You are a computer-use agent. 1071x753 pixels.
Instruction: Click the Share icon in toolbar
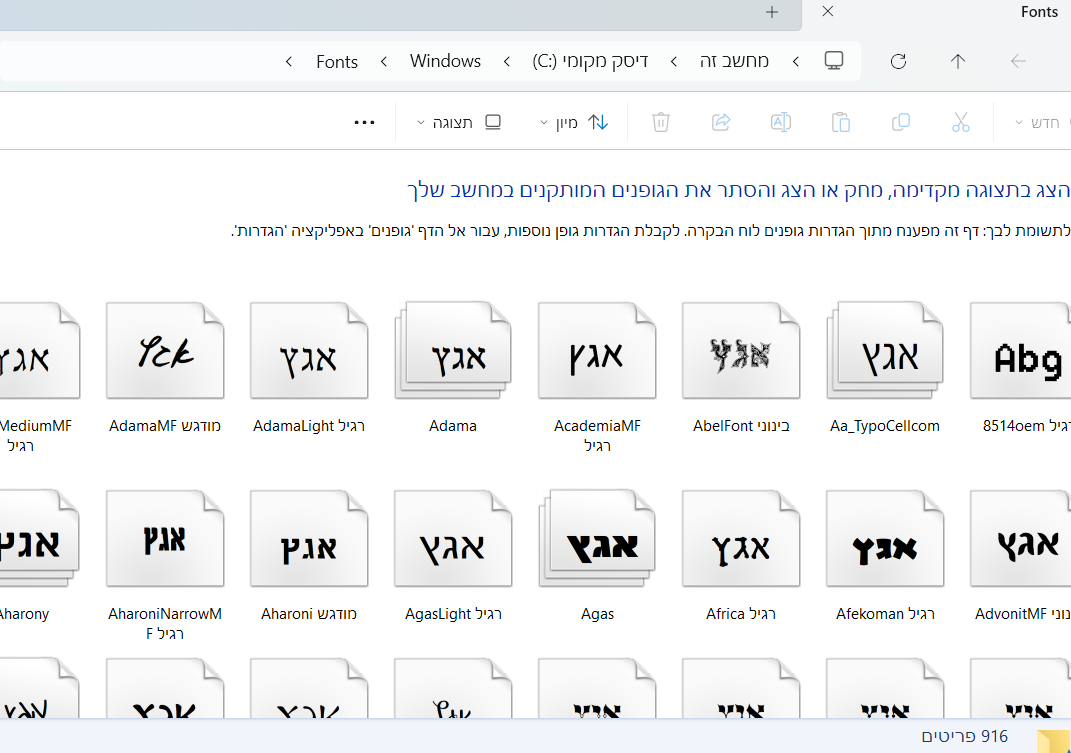click(x=721, y=122)
